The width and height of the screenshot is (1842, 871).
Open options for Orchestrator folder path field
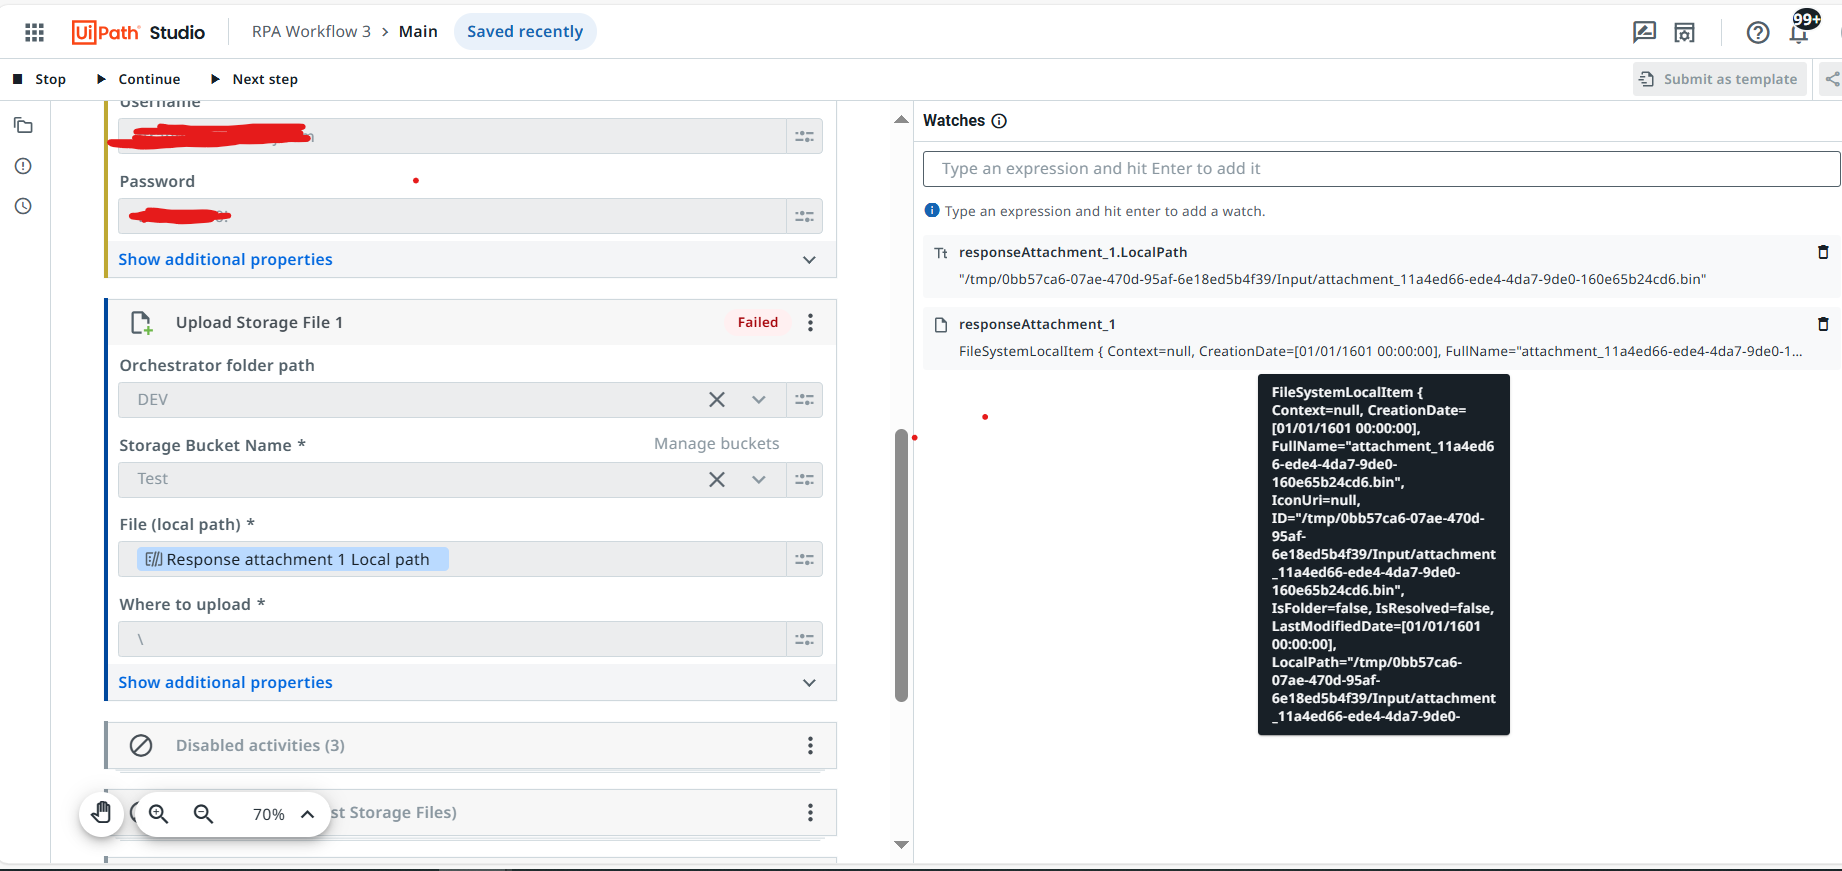pos(804,400)
